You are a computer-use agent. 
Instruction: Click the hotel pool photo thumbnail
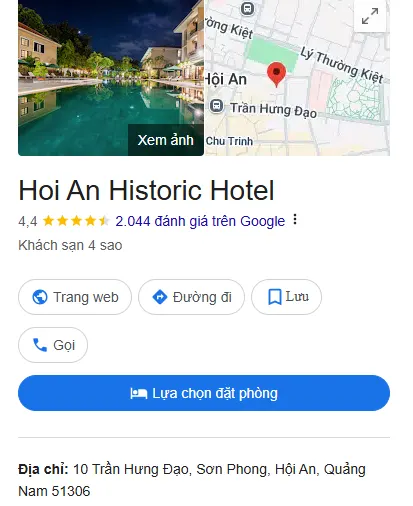click(x=111, y=78)
